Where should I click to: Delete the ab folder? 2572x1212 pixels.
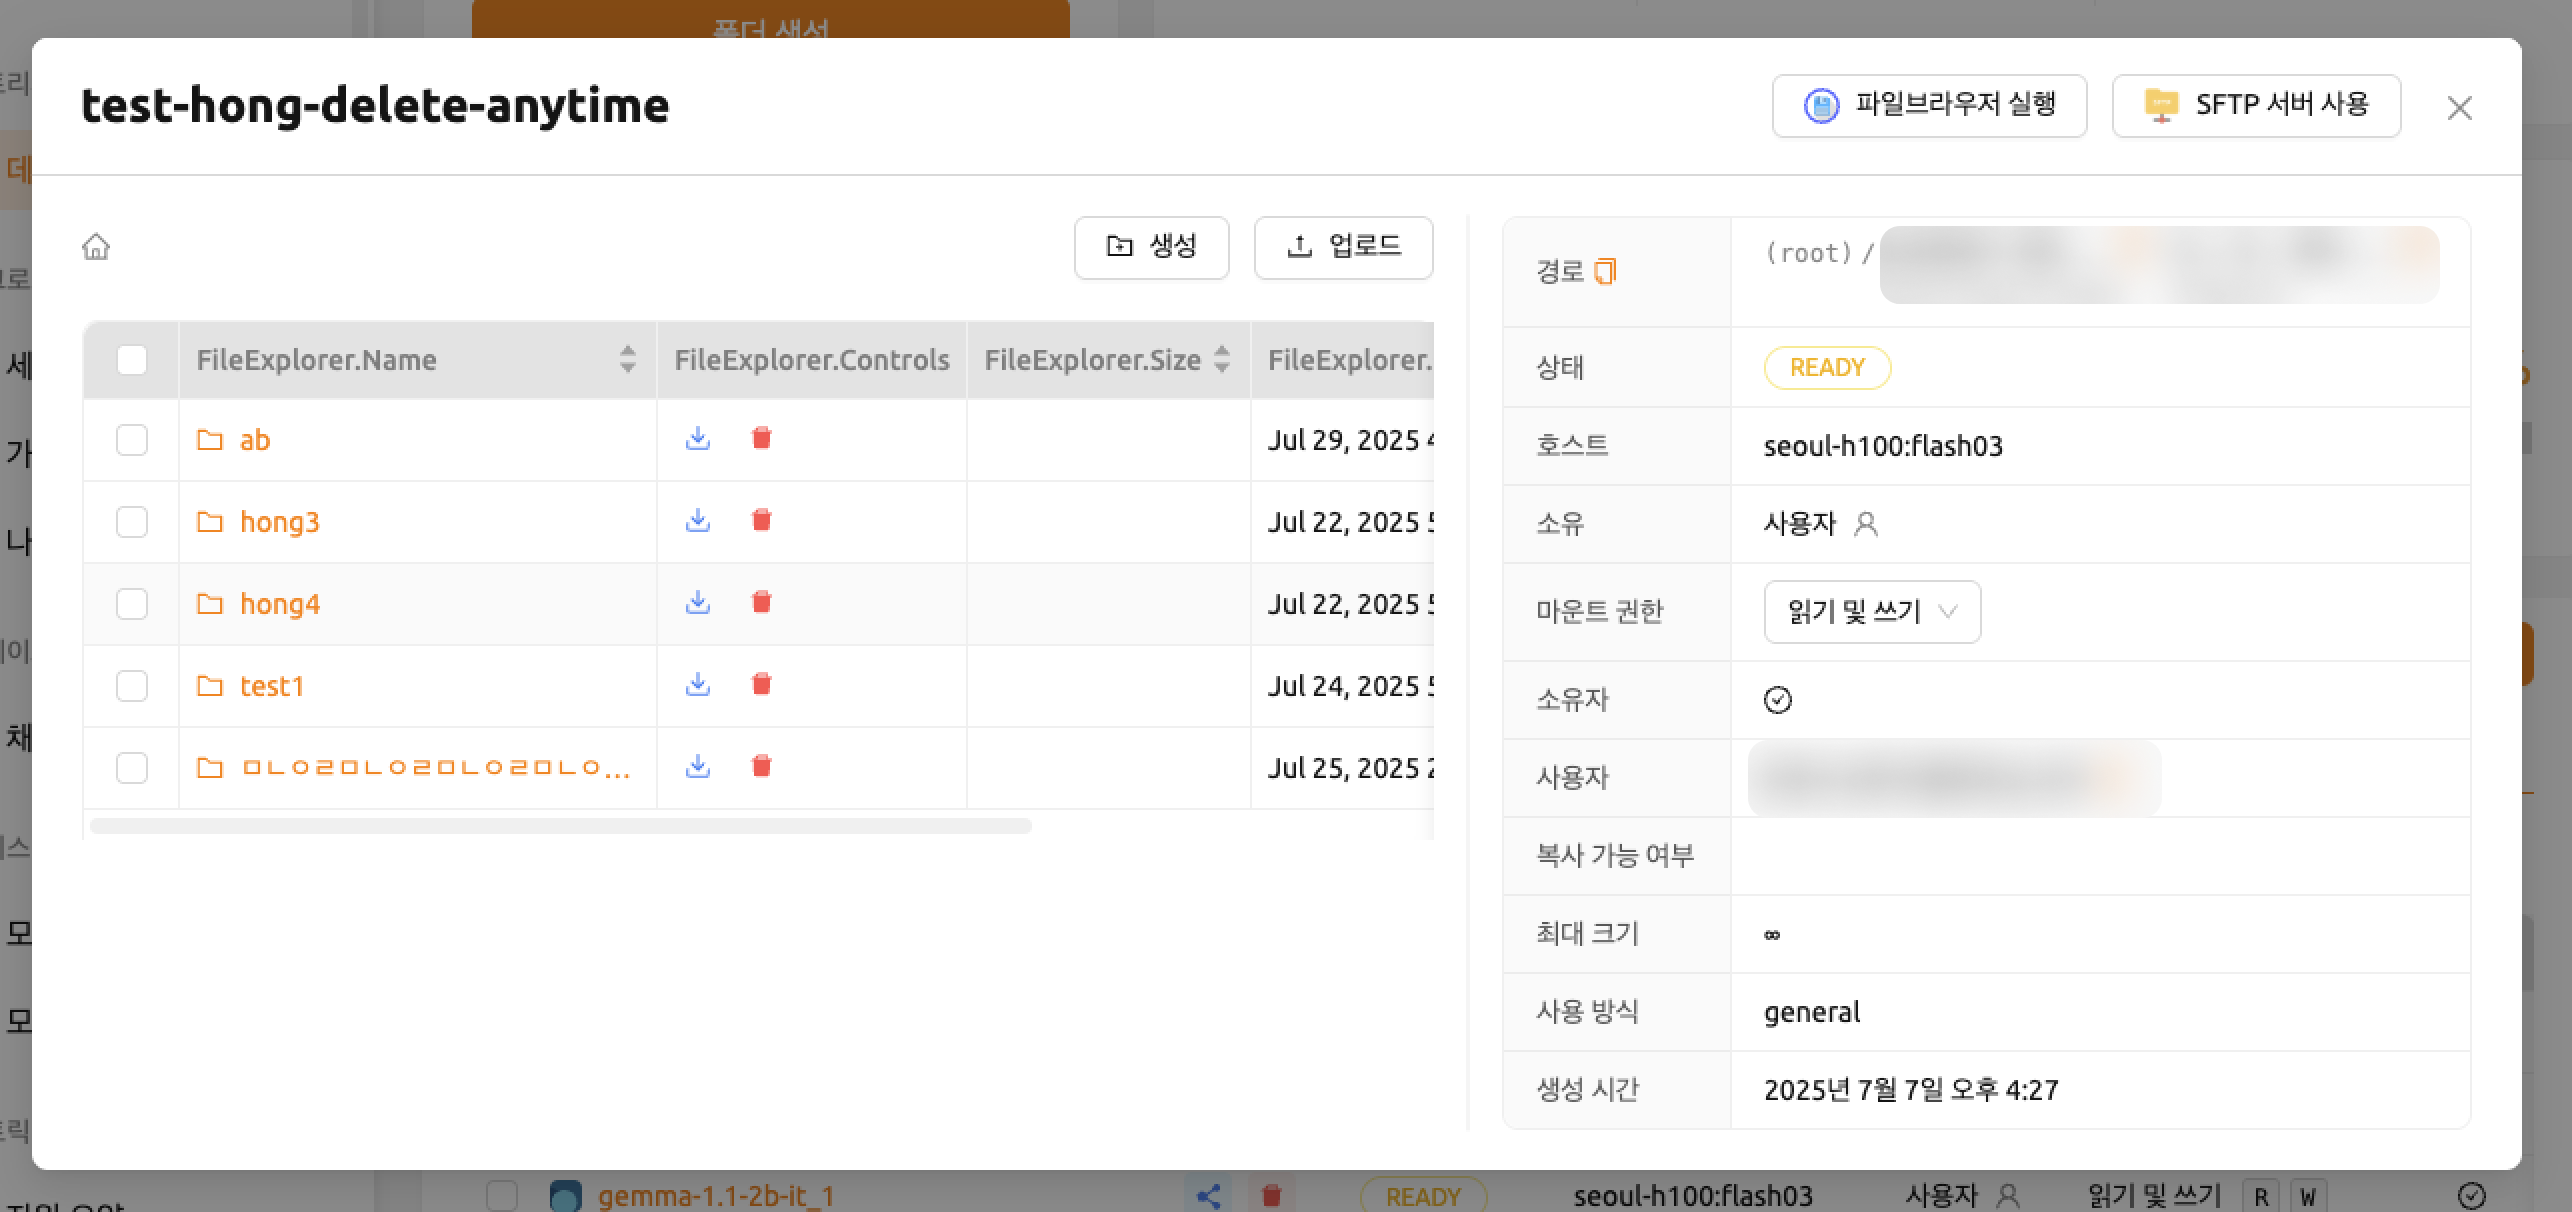[x=761, y=439]
